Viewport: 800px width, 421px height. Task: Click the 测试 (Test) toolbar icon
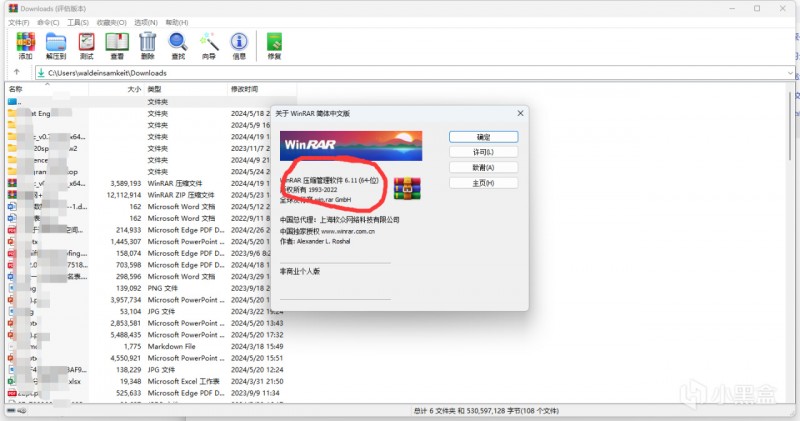click(86, 46)
